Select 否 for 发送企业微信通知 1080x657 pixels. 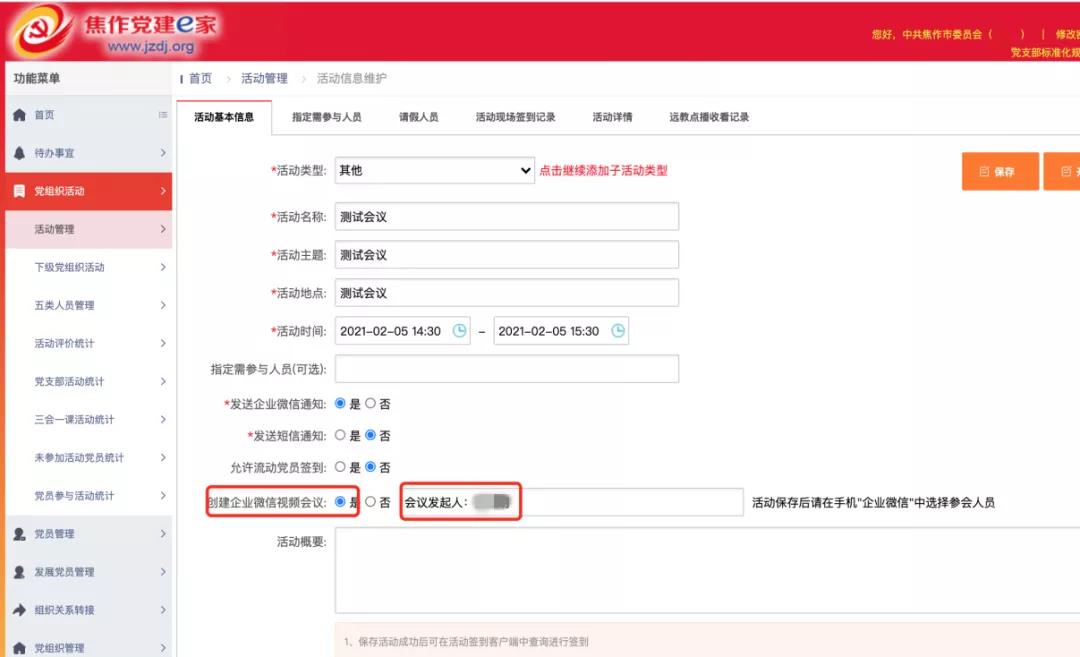(x=371, y=404)
